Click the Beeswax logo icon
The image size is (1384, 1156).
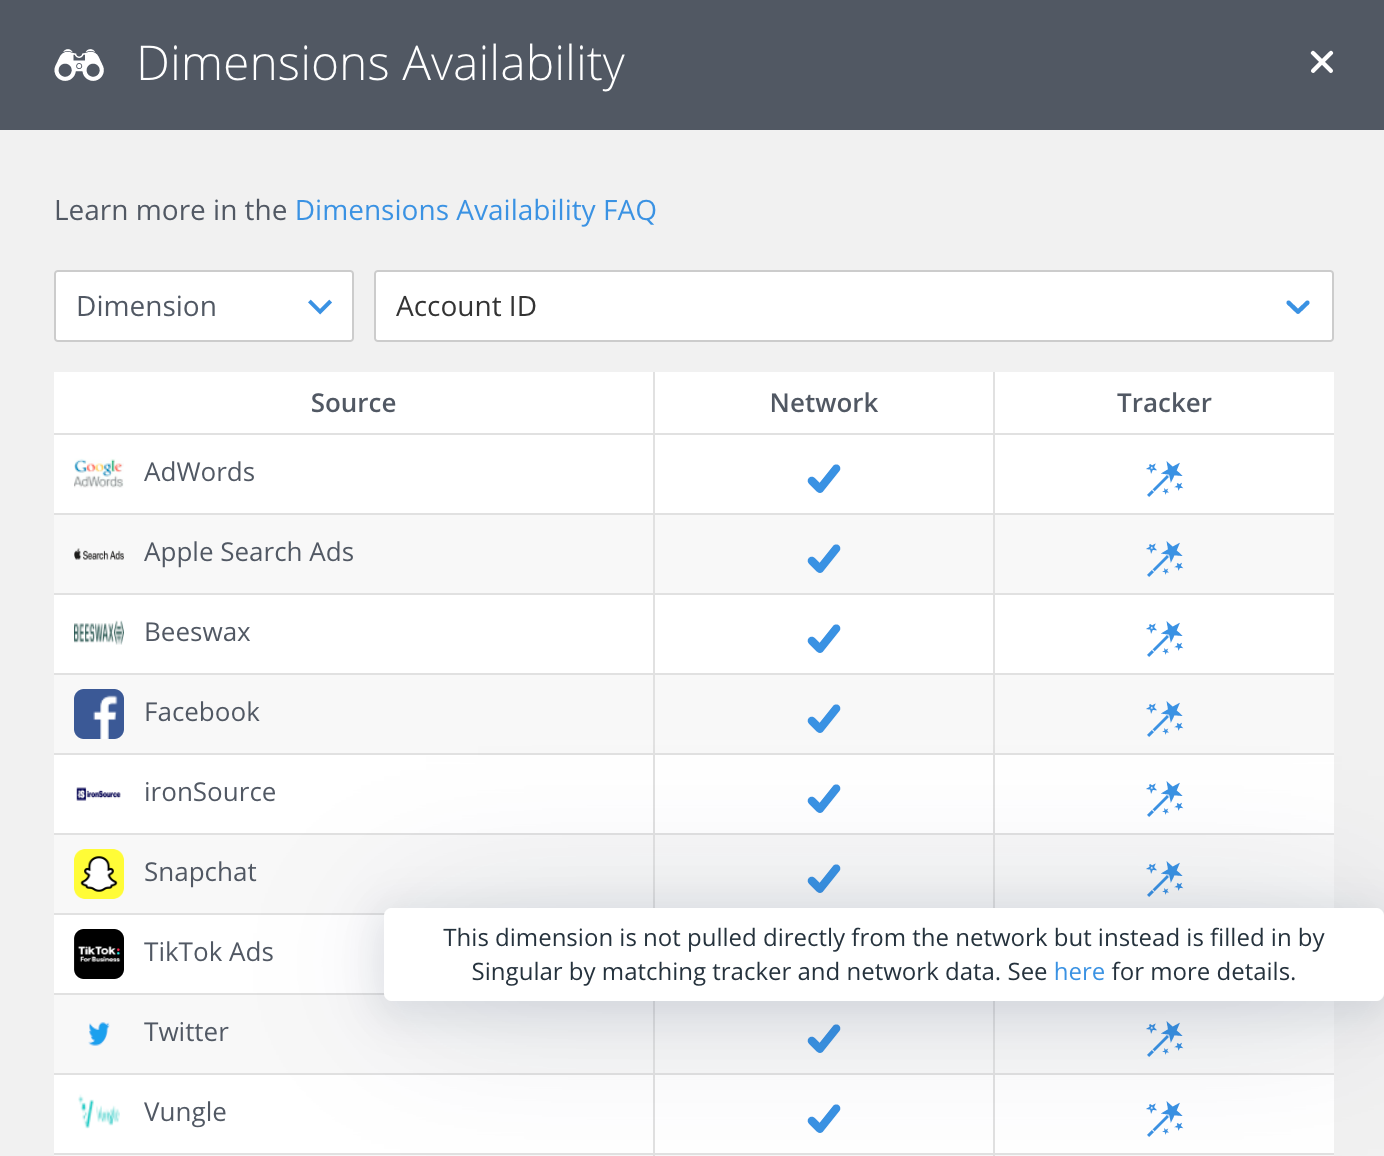(x=98, y=632)
